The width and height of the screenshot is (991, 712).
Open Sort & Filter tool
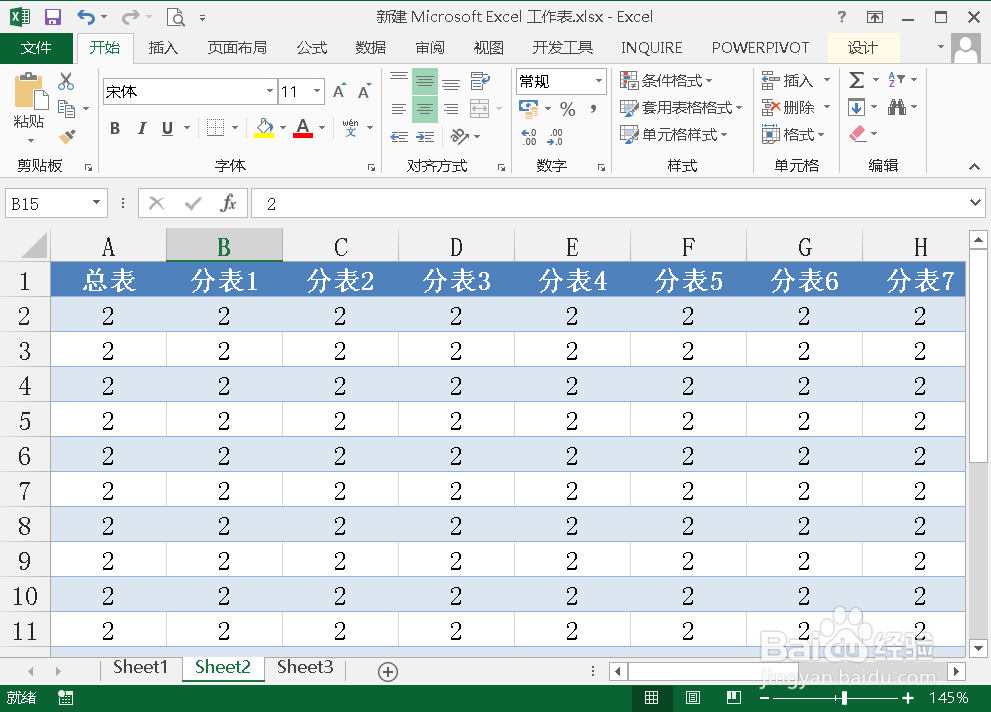tap(896, 80)
